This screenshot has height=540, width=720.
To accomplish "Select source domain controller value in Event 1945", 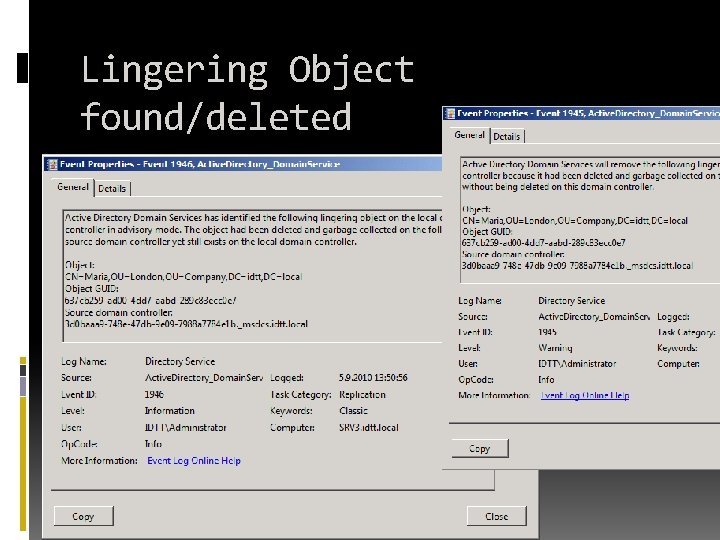I will (578, 265).
